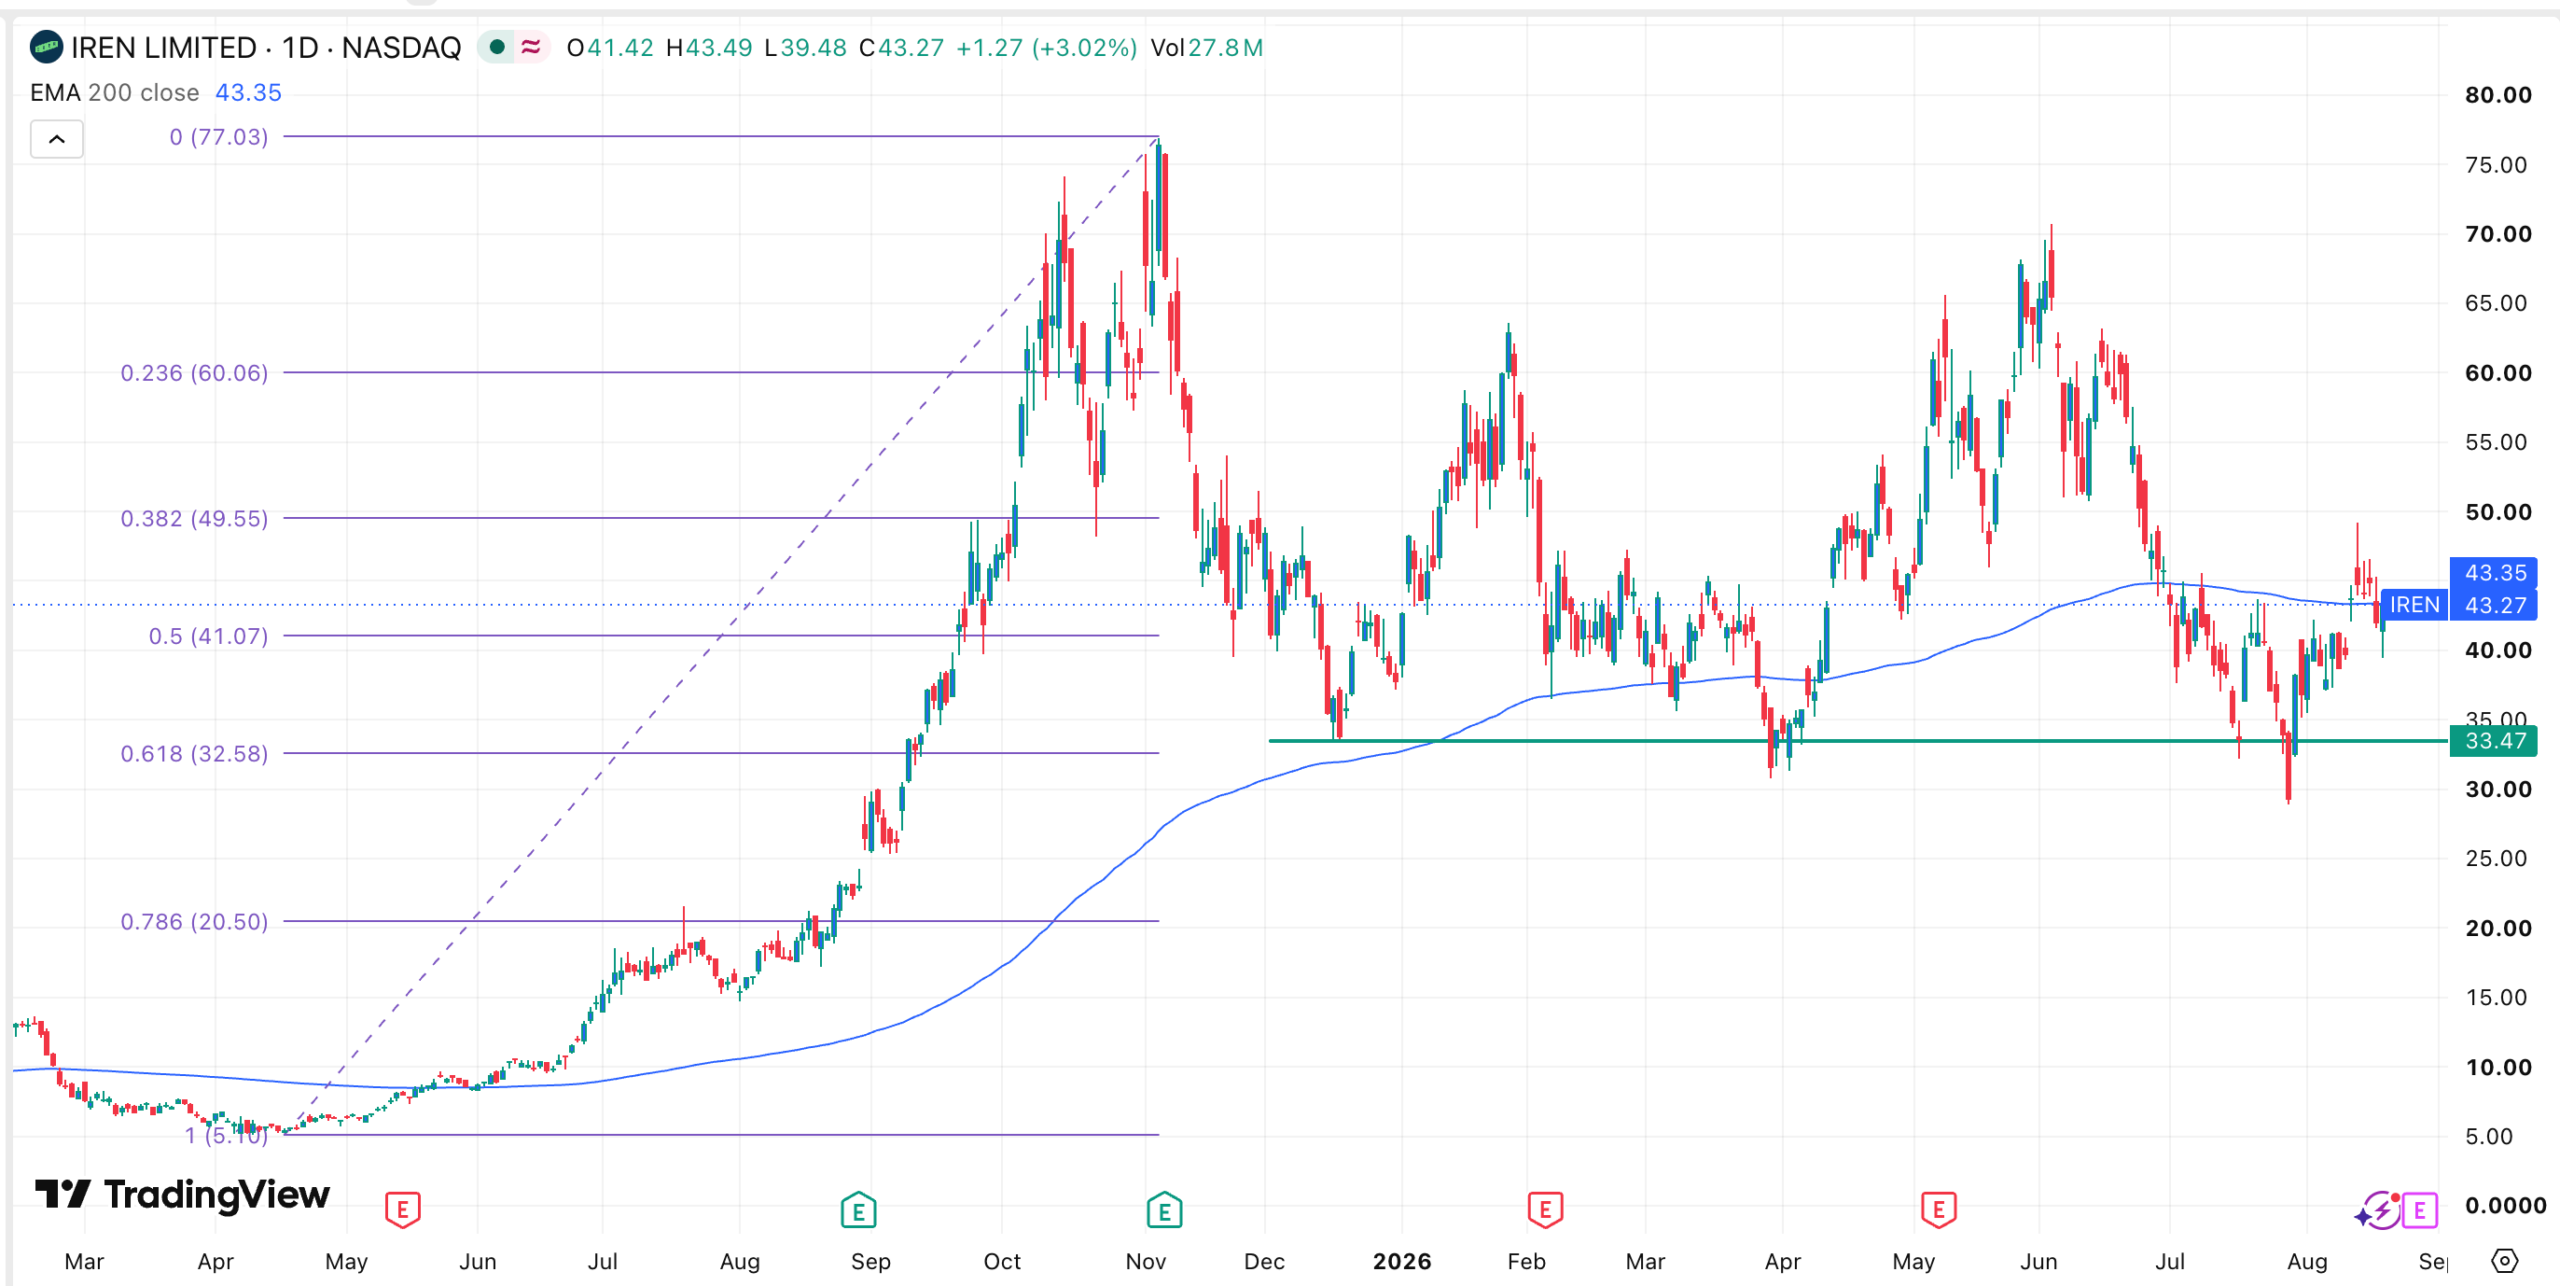The image size is (2560, 1286).
Task: Click the 50.00 price axis label
Action: 2498,512
